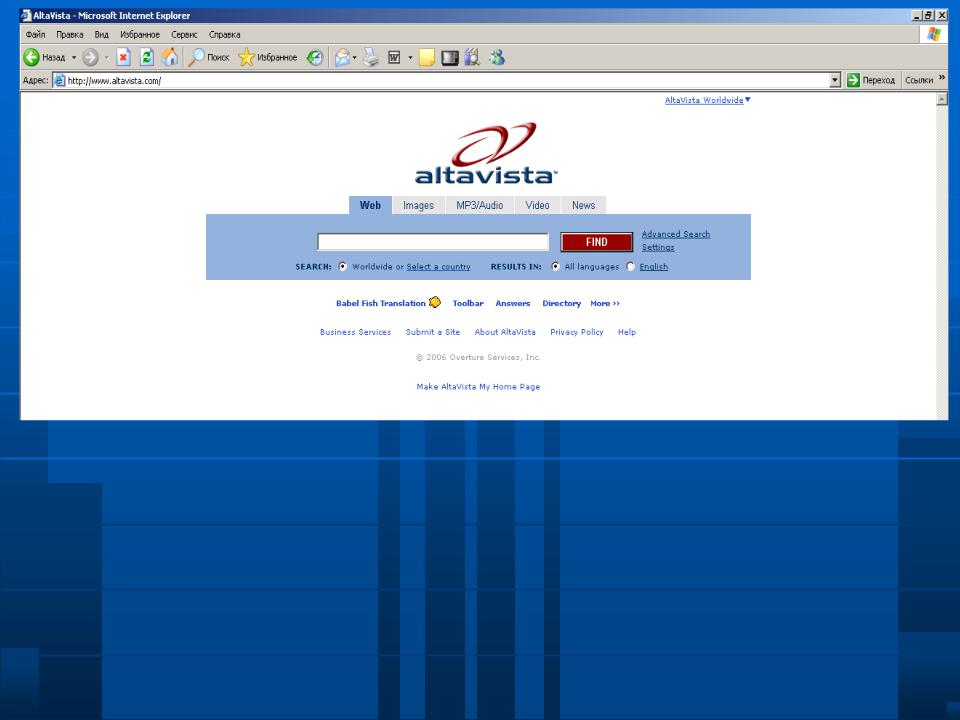Expand the Word edit button dropdown arrow

(410, 58)
